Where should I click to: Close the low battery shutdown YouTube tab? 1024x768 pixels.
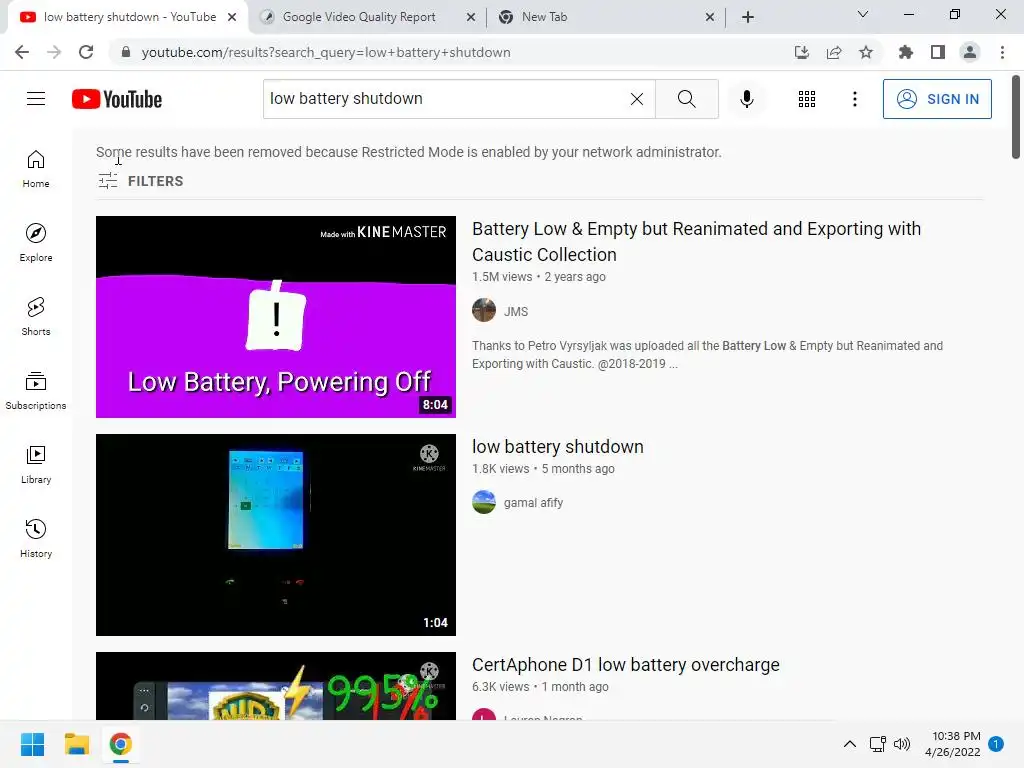232,18
